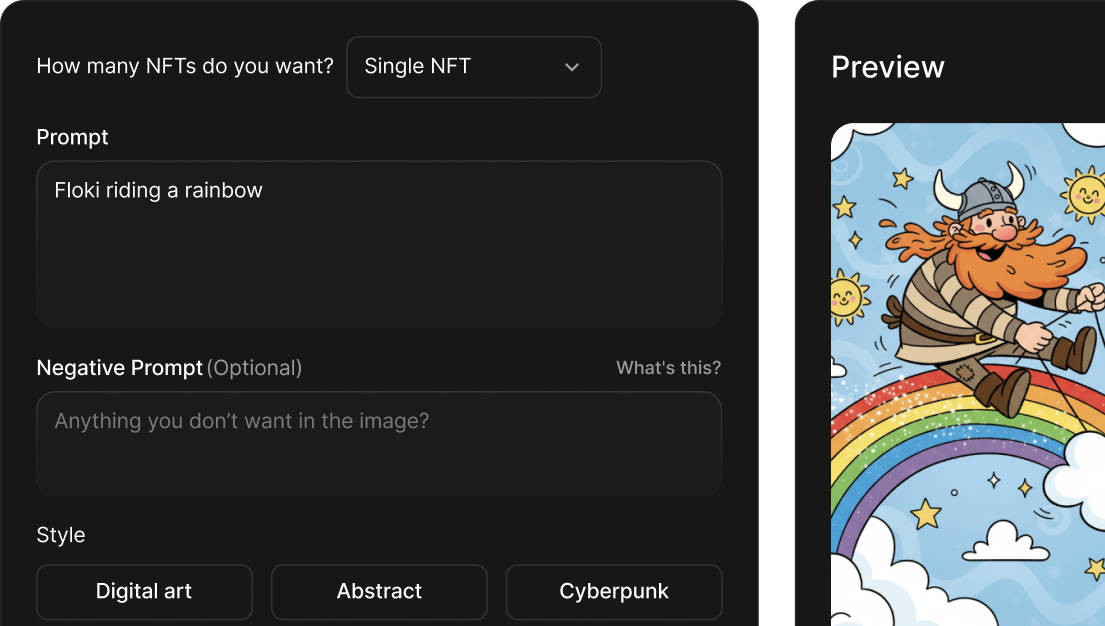Open the "What's this?" help link
Viewport: 1105px width, 626px height.
[668, 368]
